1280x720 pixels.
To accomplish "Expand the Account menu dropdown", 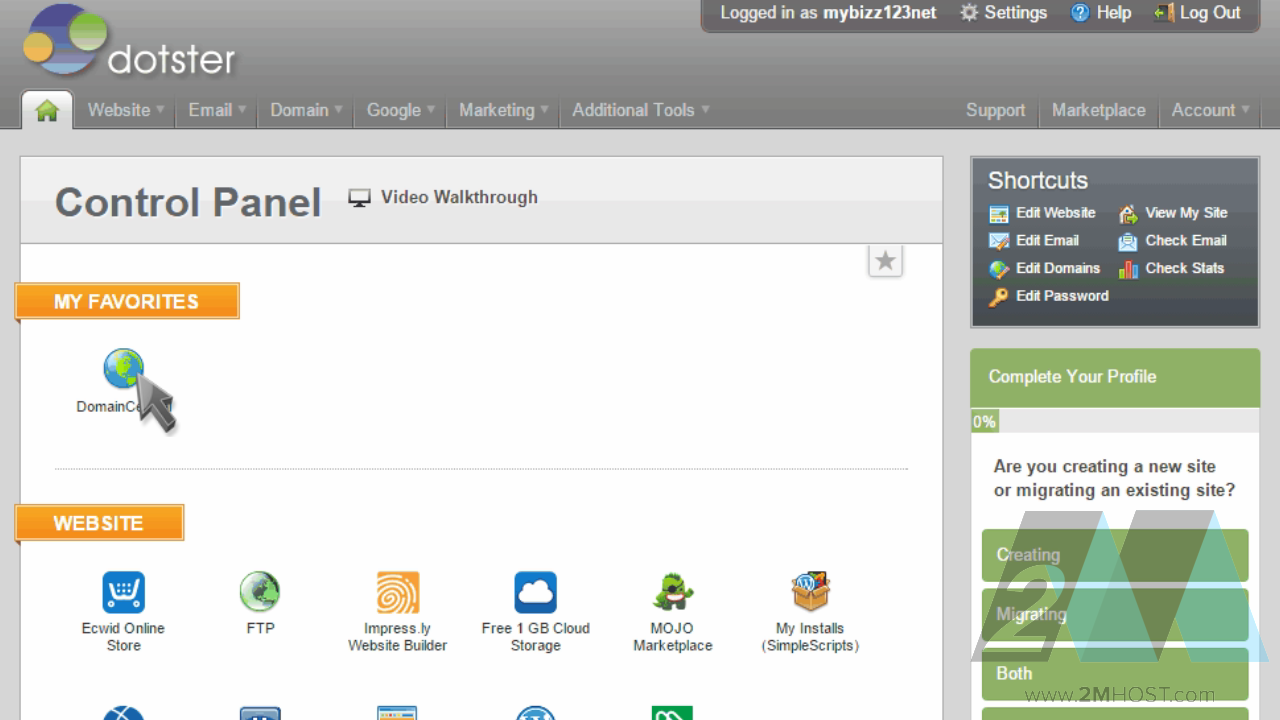I will tap(1211, 110).
